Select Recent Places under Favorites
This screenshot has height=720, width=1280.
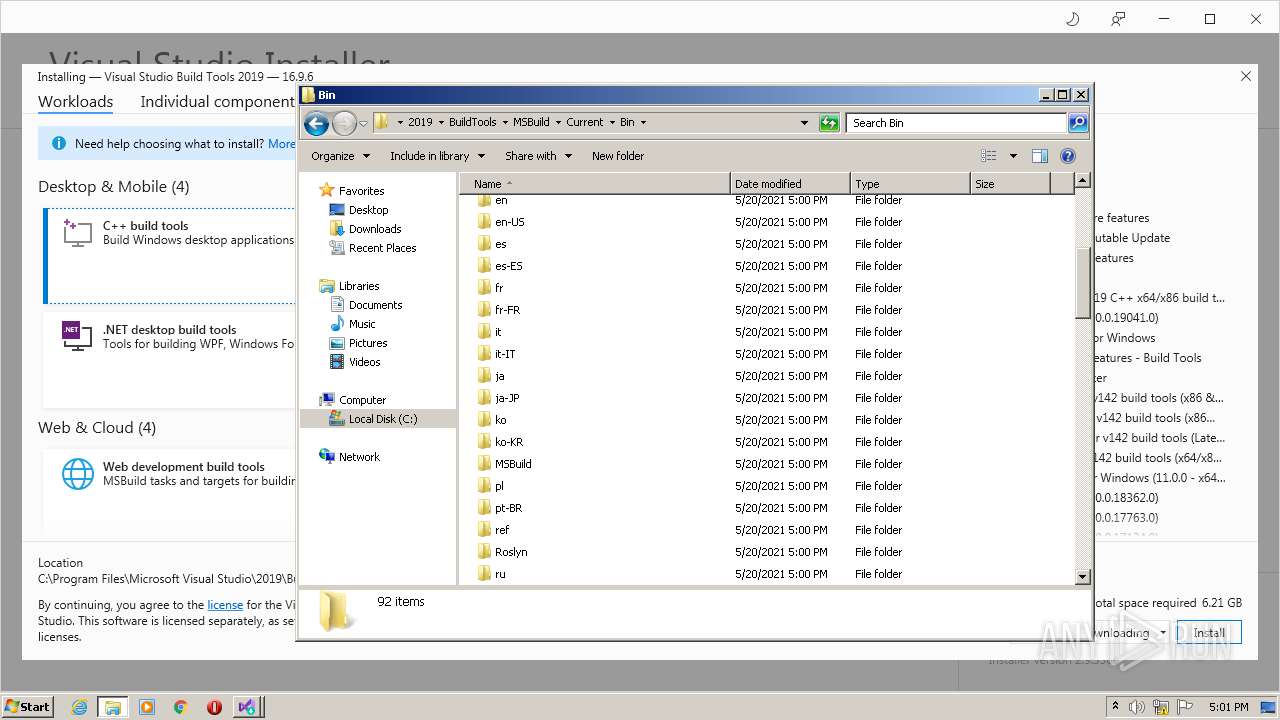[x=382, y=248]
